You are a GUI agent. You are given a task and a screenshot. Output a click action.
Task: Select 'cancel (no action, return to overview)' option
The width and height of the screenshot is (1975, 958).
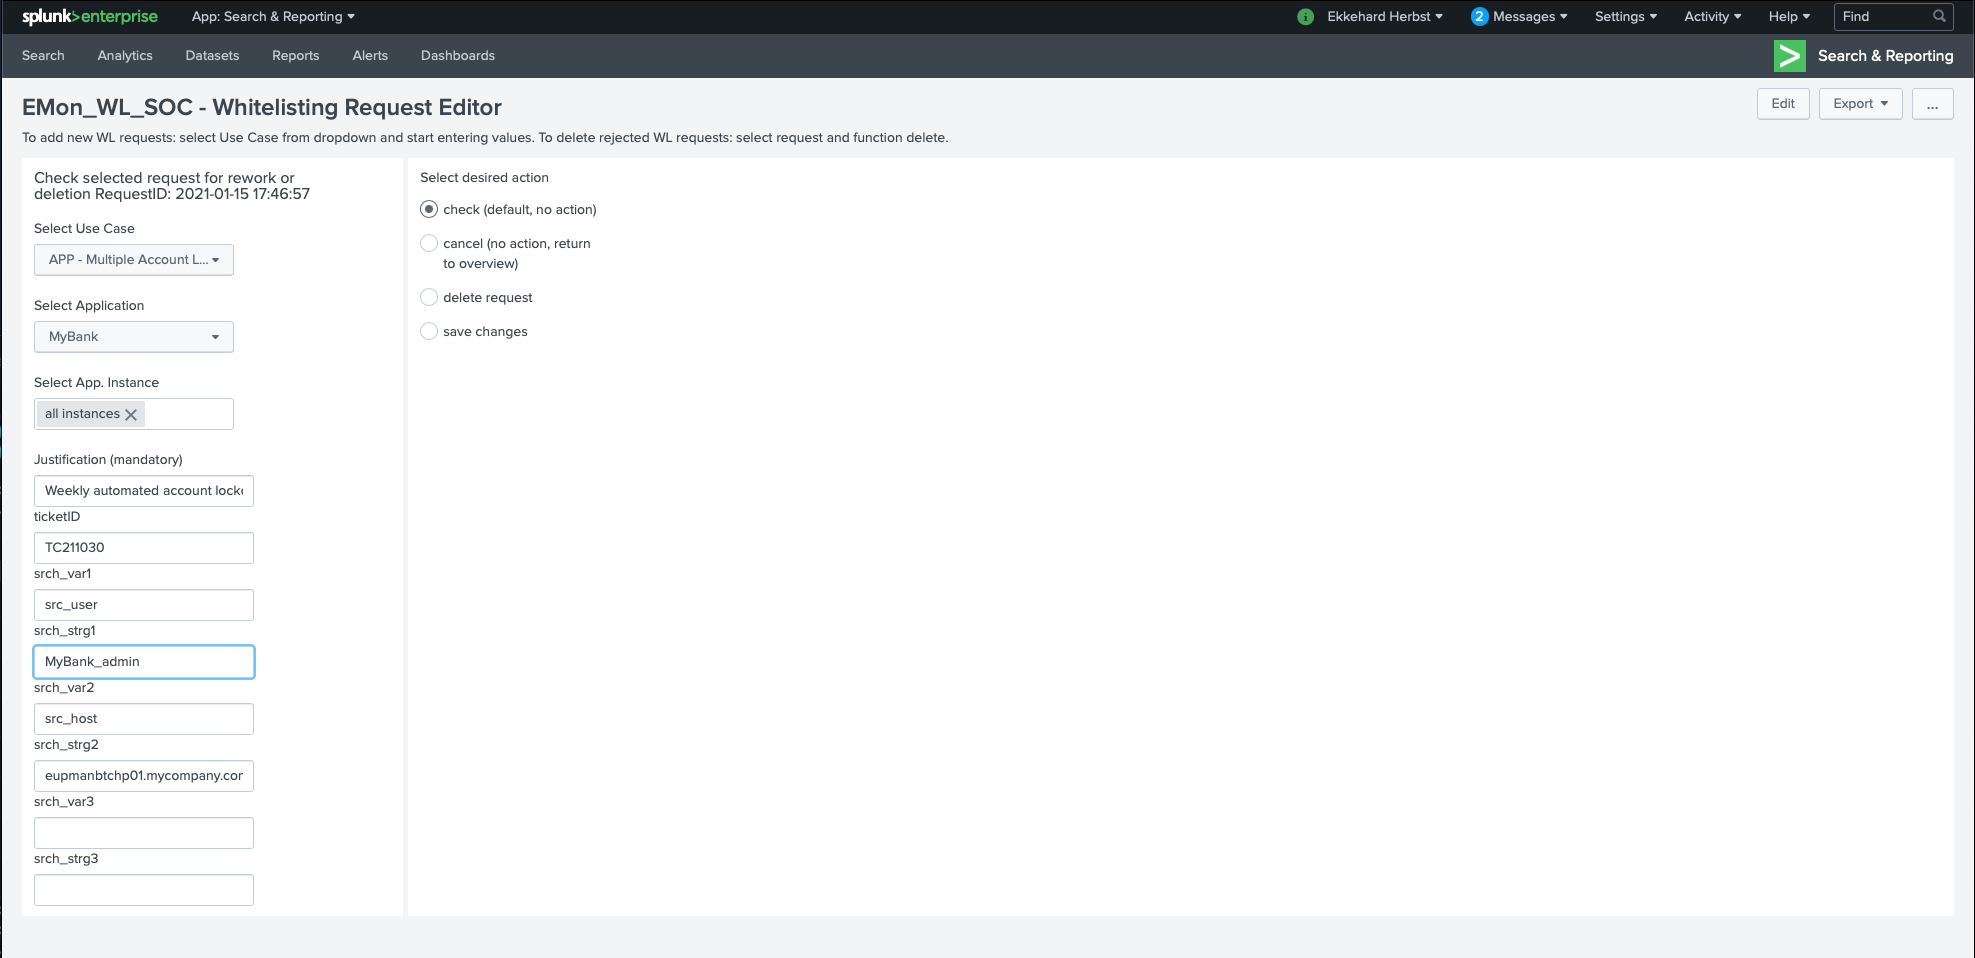coord(429,243)
